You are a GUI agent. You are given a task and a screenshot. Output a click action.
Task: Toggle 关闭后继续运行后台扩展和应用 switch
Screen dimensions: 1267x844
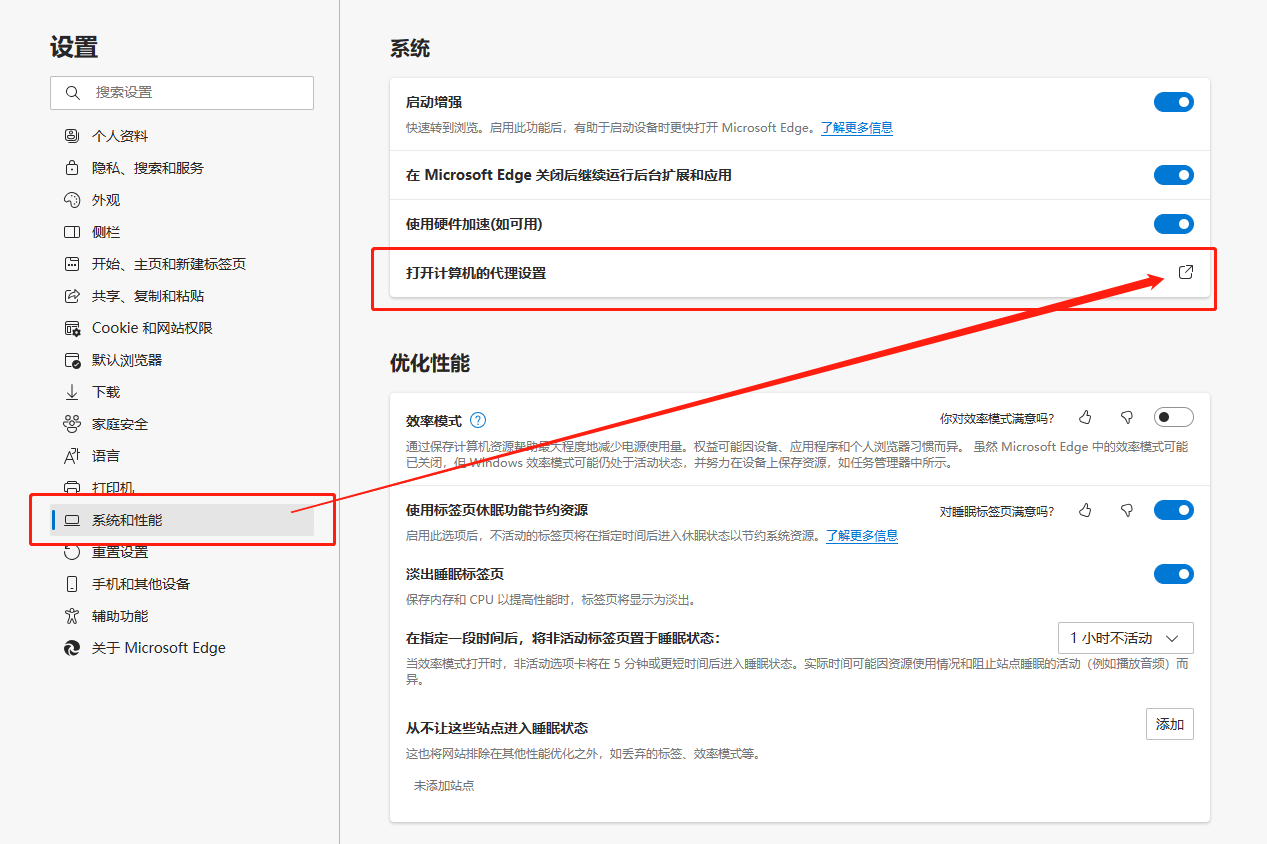click(1174, 175)
